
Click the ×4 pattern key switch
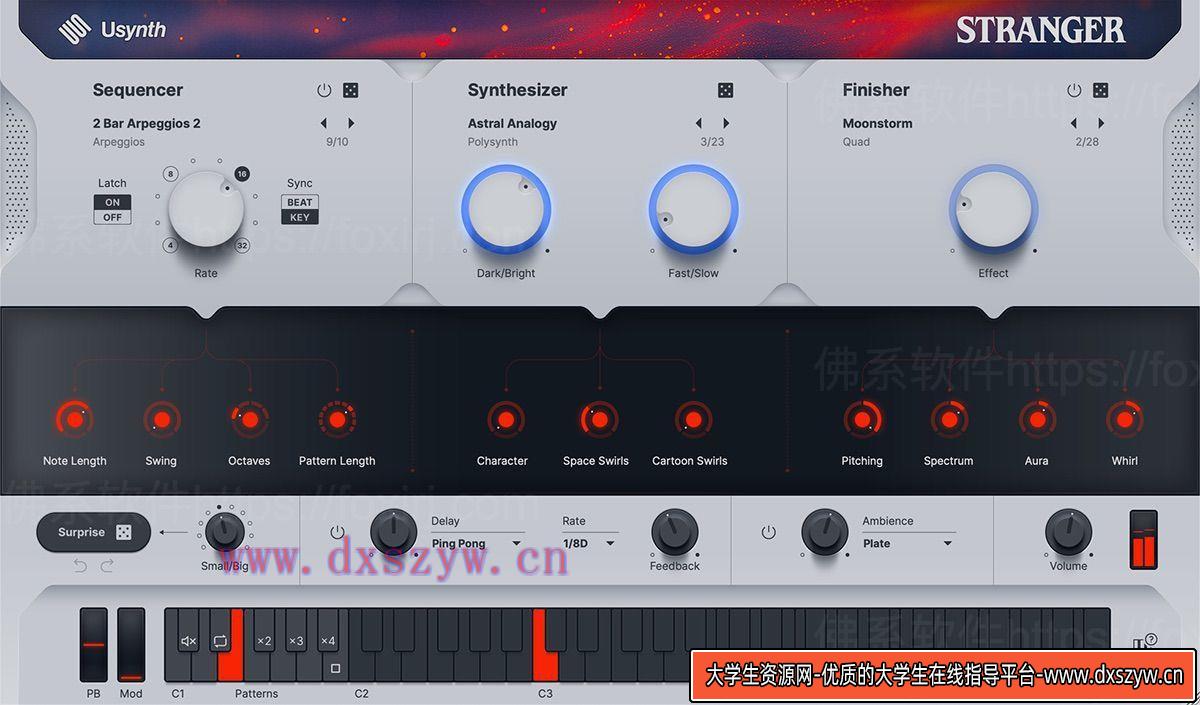tap(328, 641)
